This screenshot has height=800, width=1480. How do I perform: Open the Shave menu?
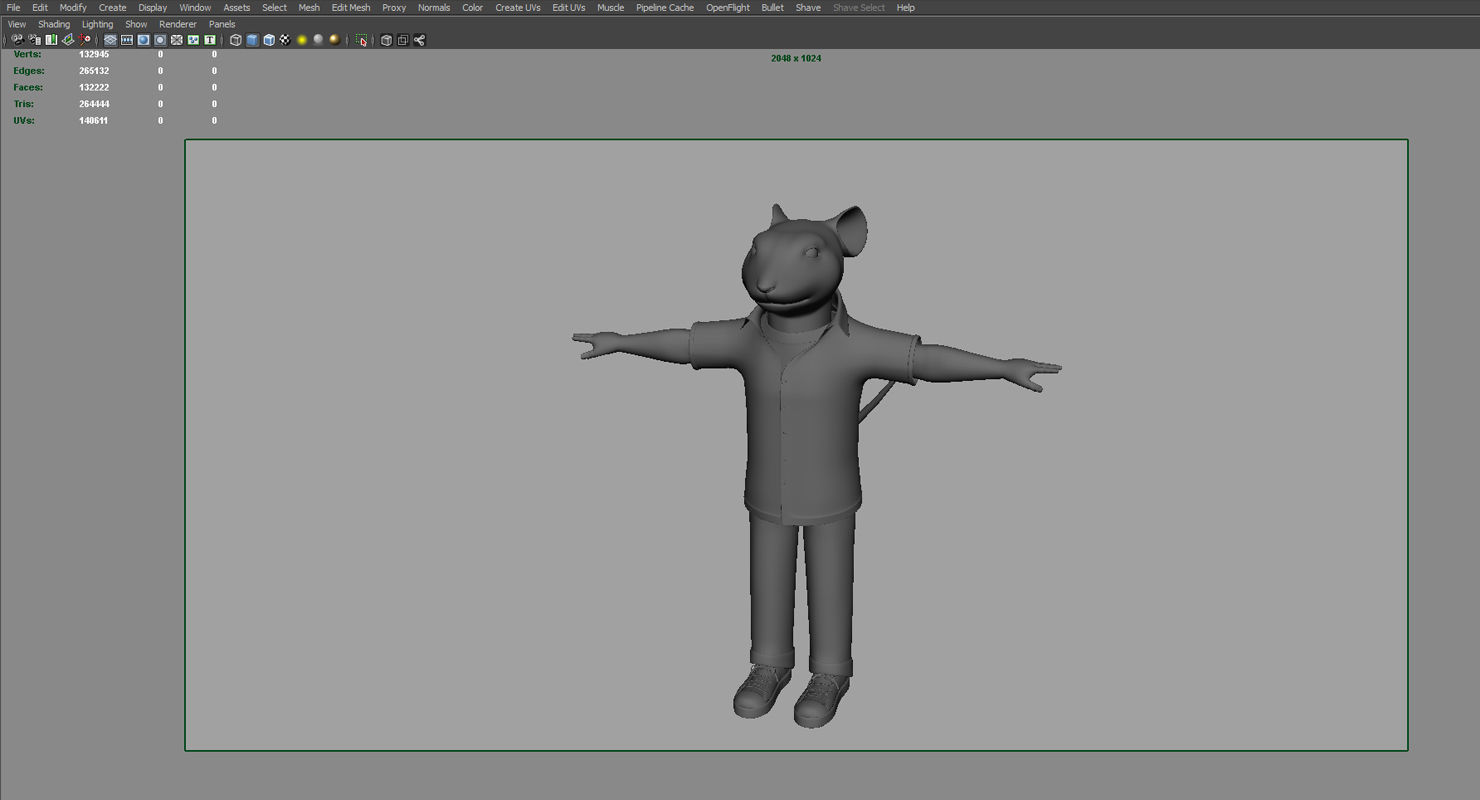[x=808, y=7]
